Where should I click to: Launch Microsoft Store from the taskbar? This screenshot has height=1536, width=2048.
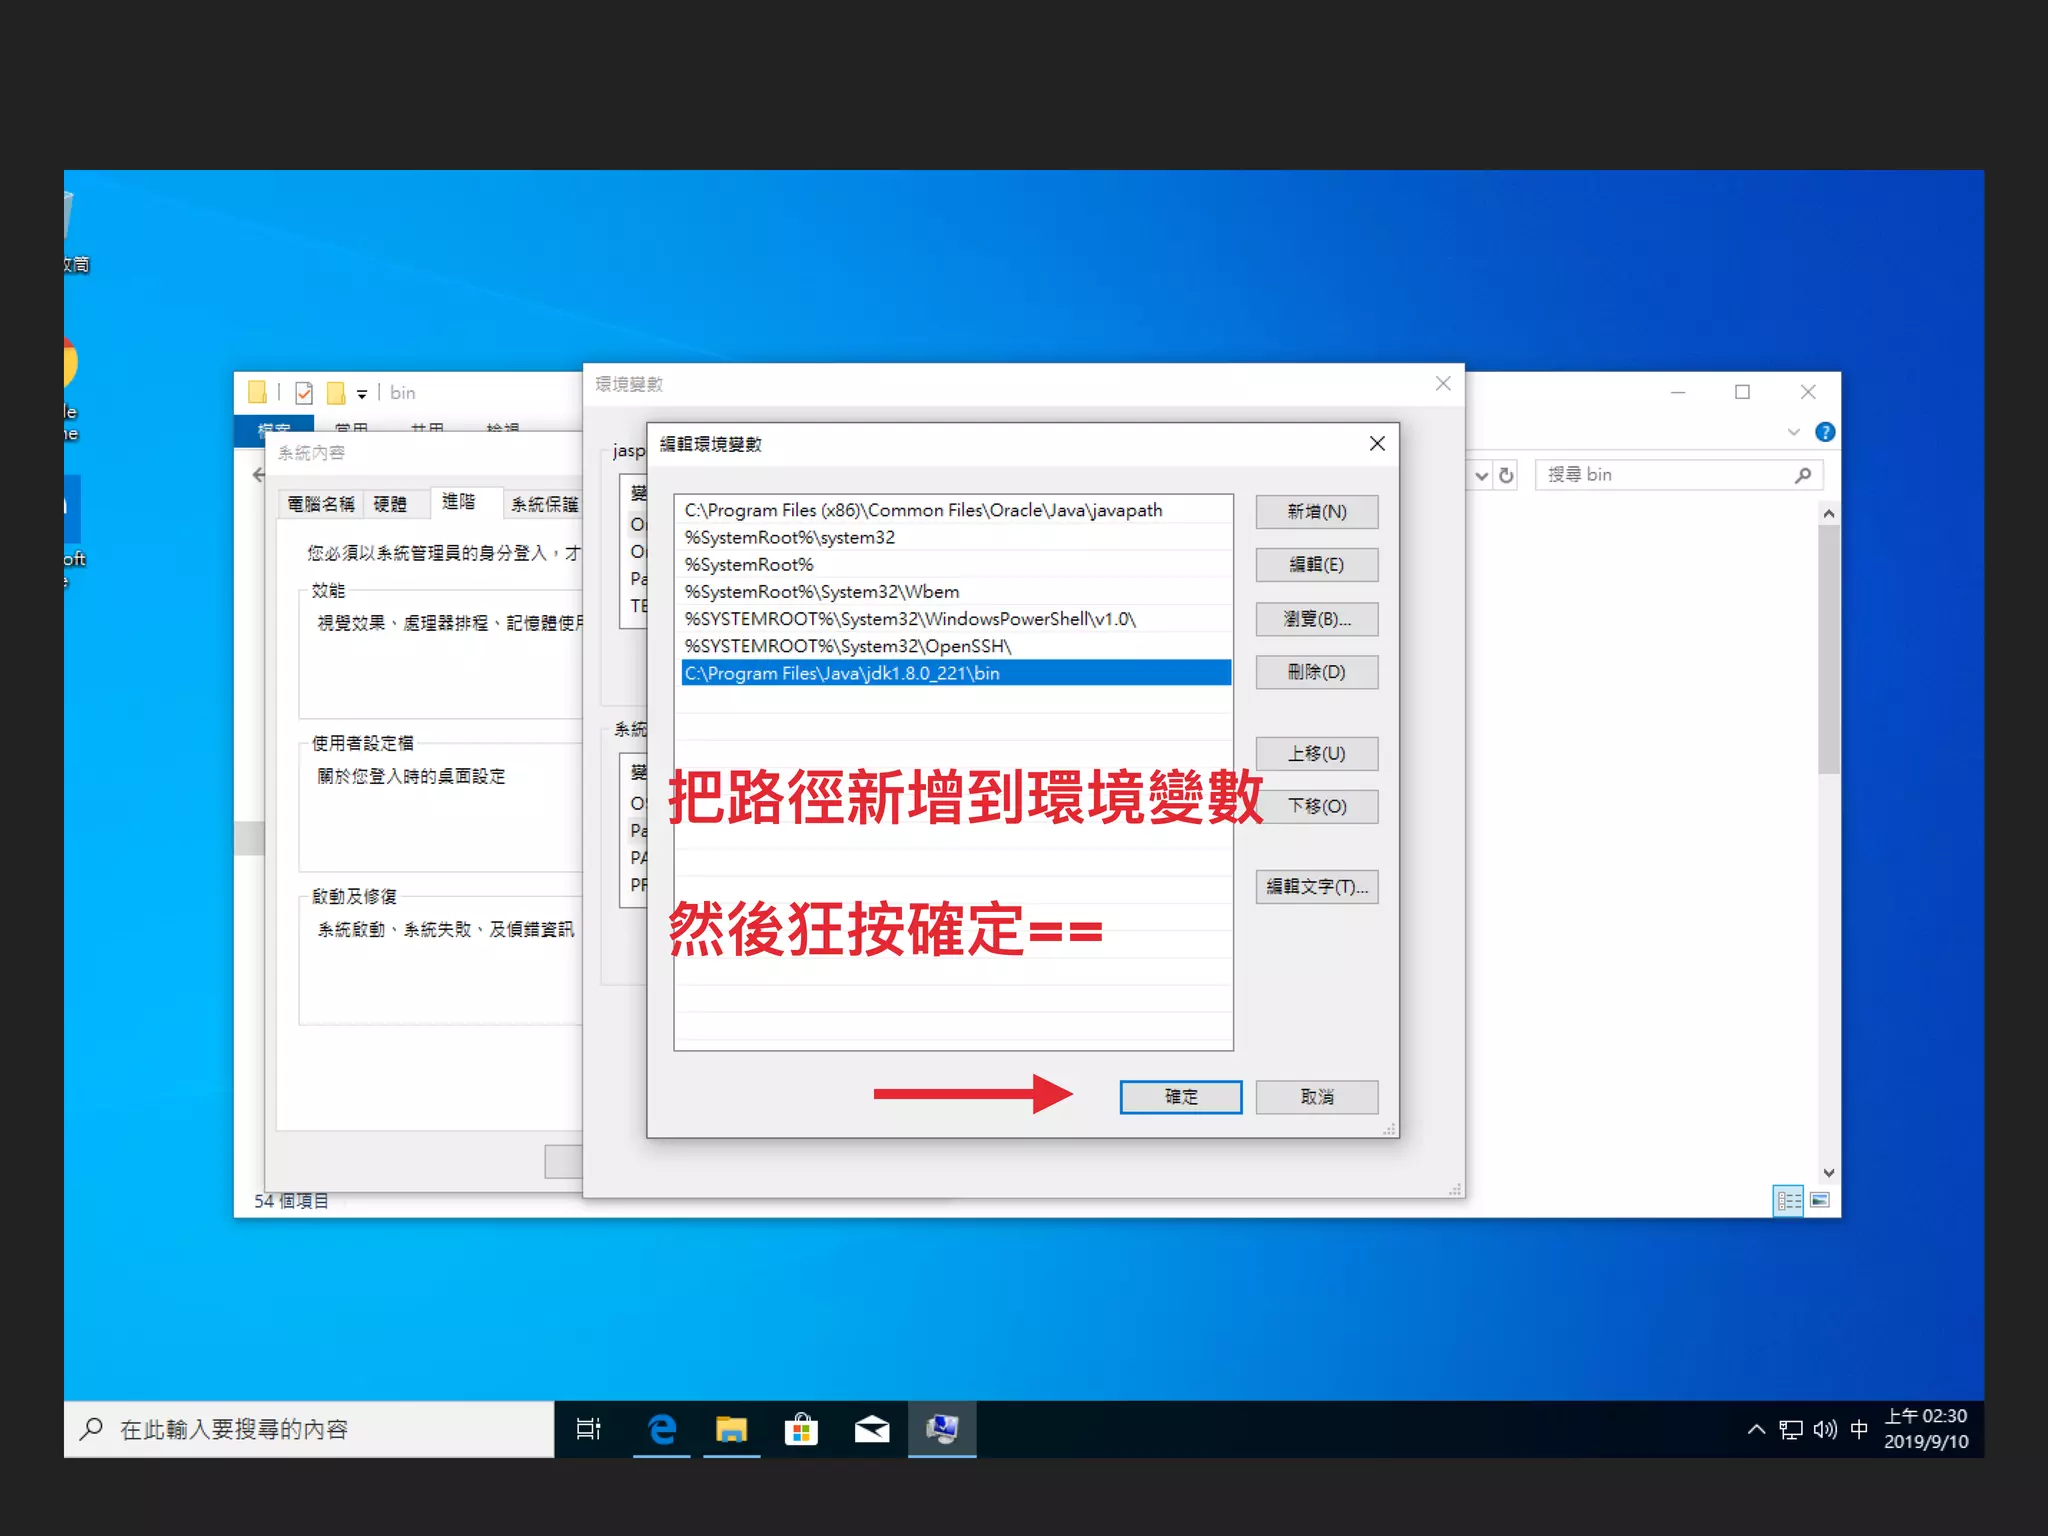point(801,1429)
